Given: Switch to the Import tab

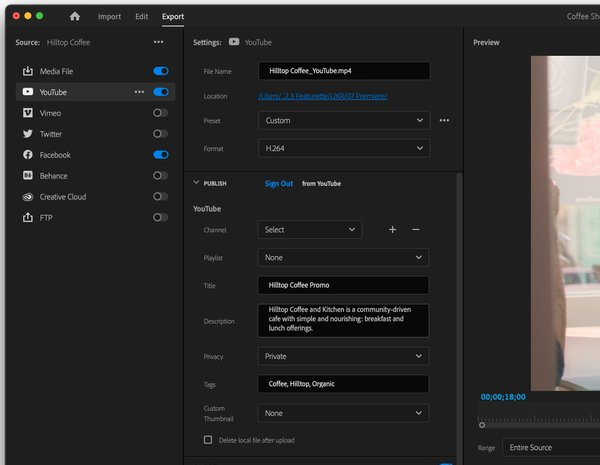Looking at the screenshot, I should (x=110, y=17).
